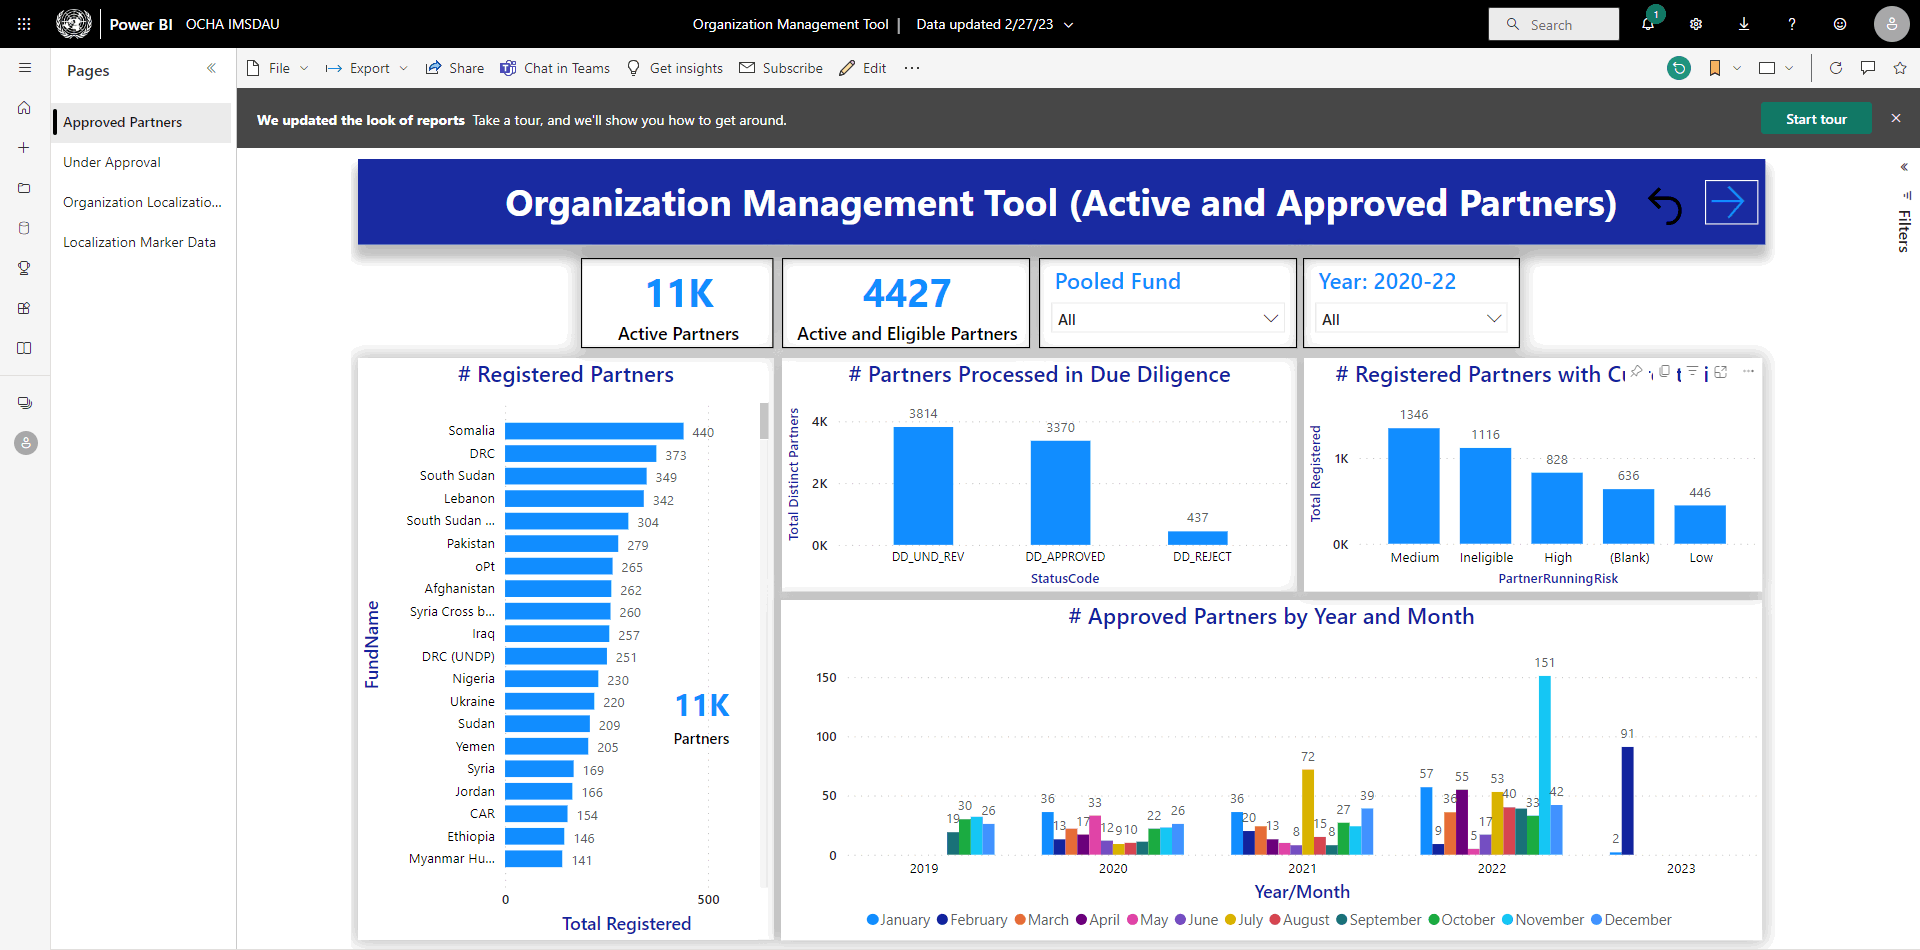Viewport: 1920px width, 950px height.
Task: Open the notifications bell
Action: coord(1648,24)
